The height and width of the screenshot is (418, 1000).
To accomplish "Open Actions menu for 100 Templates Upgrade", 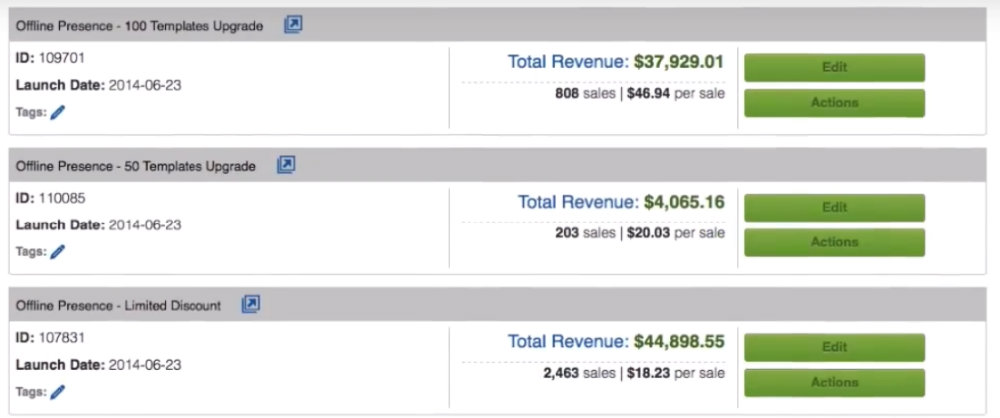I will 834,102.
